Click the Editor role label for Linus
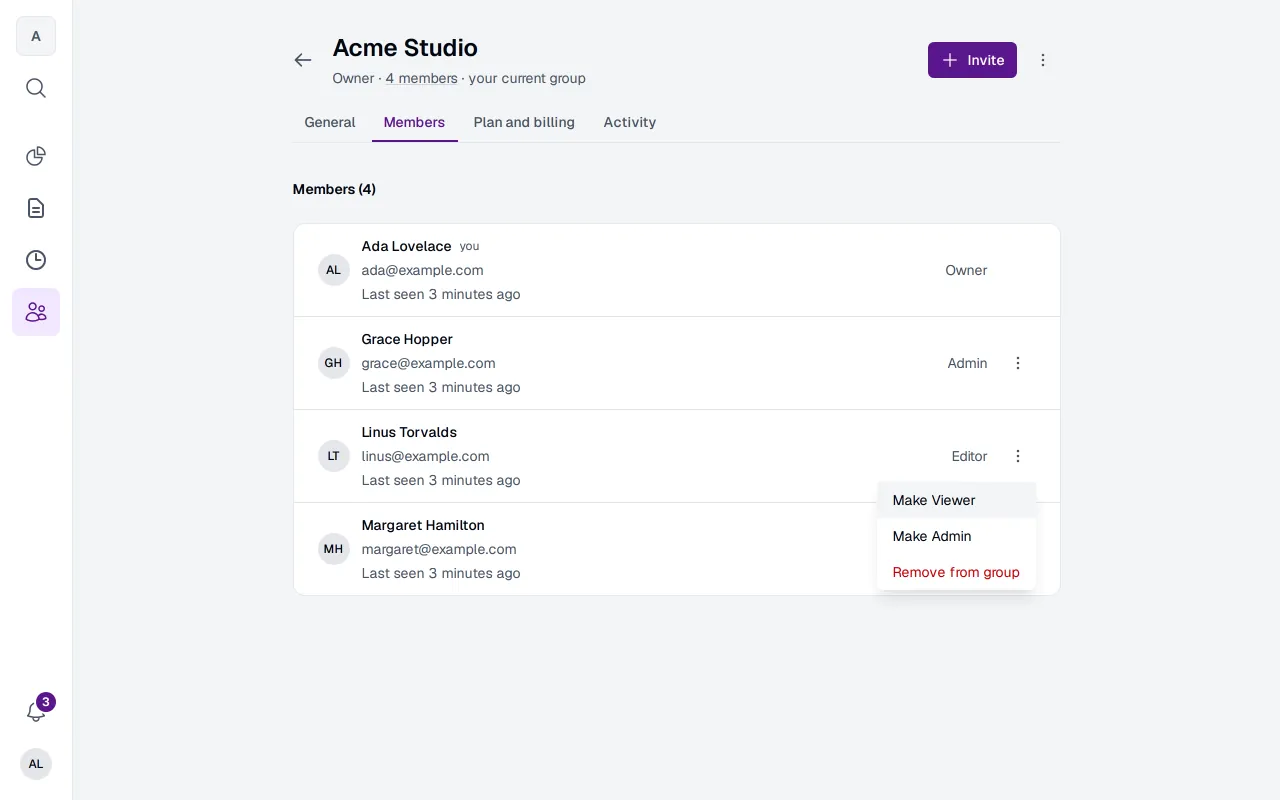 point(969,456)
